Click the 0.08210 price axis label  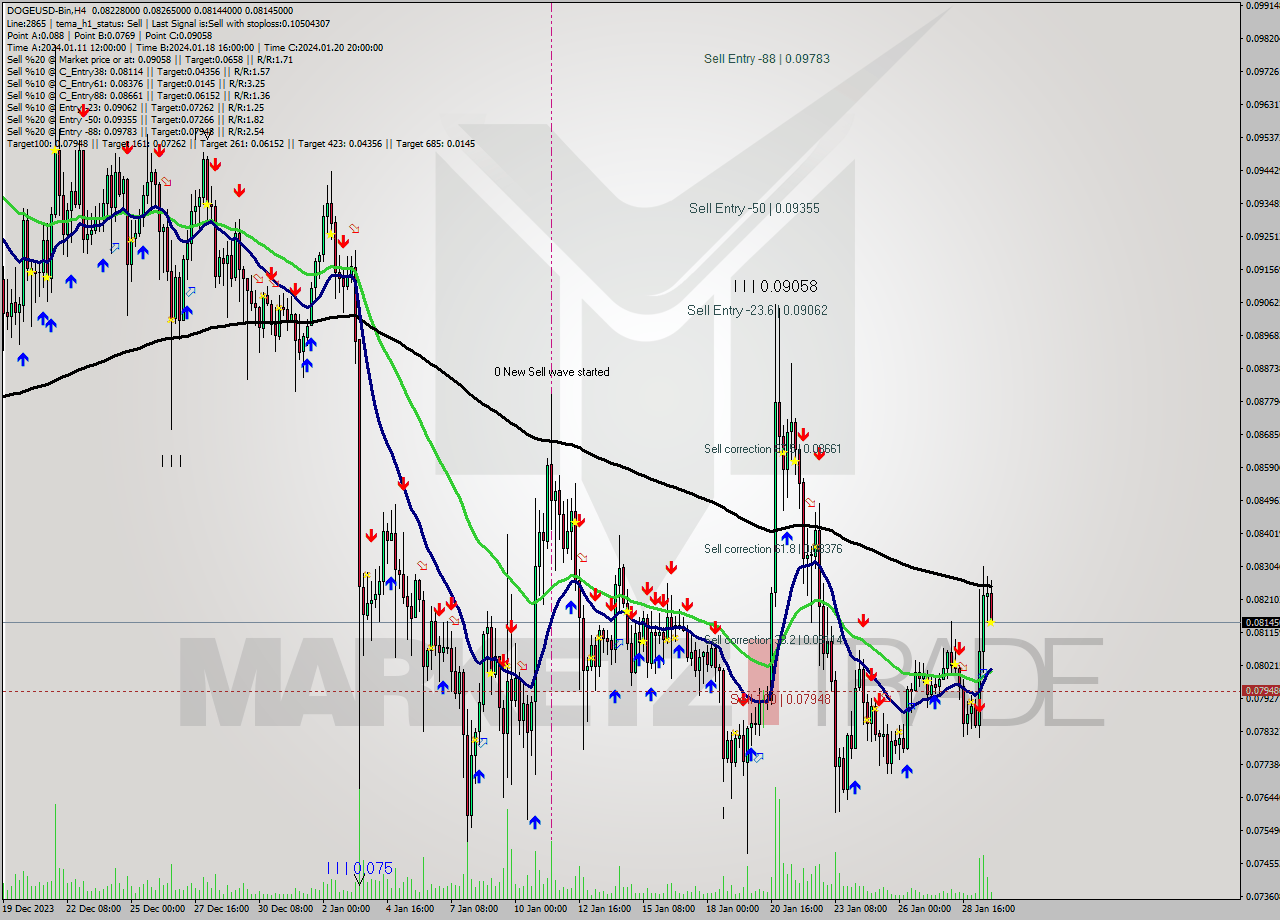(1262, 599)
